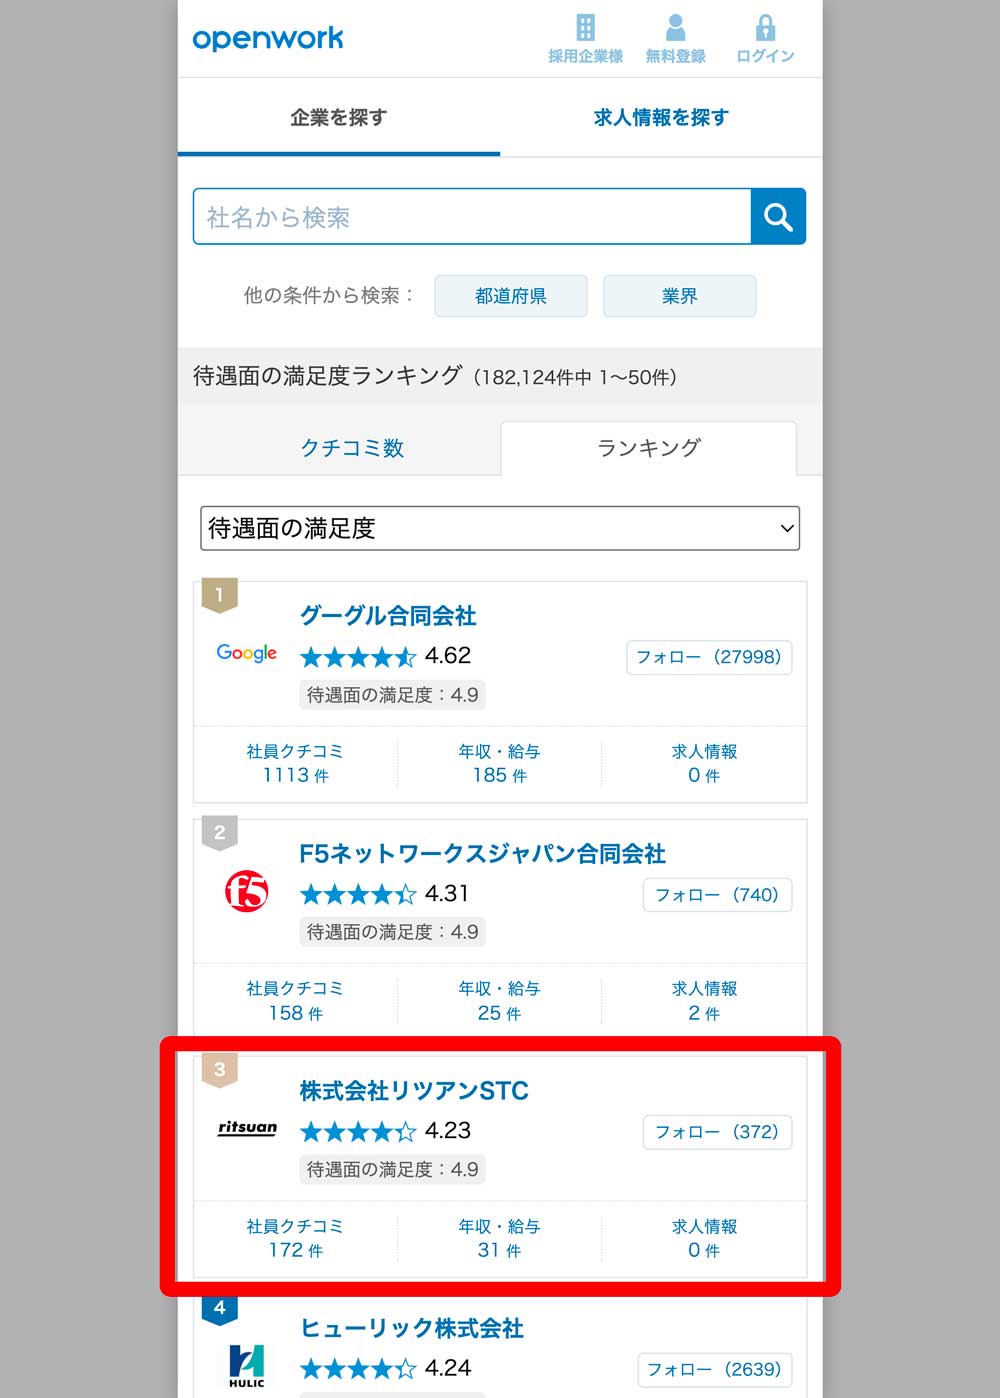This screenshot has width=1000, height=1398.
Task: Click the Google company logo
Action: pos(247,653)
